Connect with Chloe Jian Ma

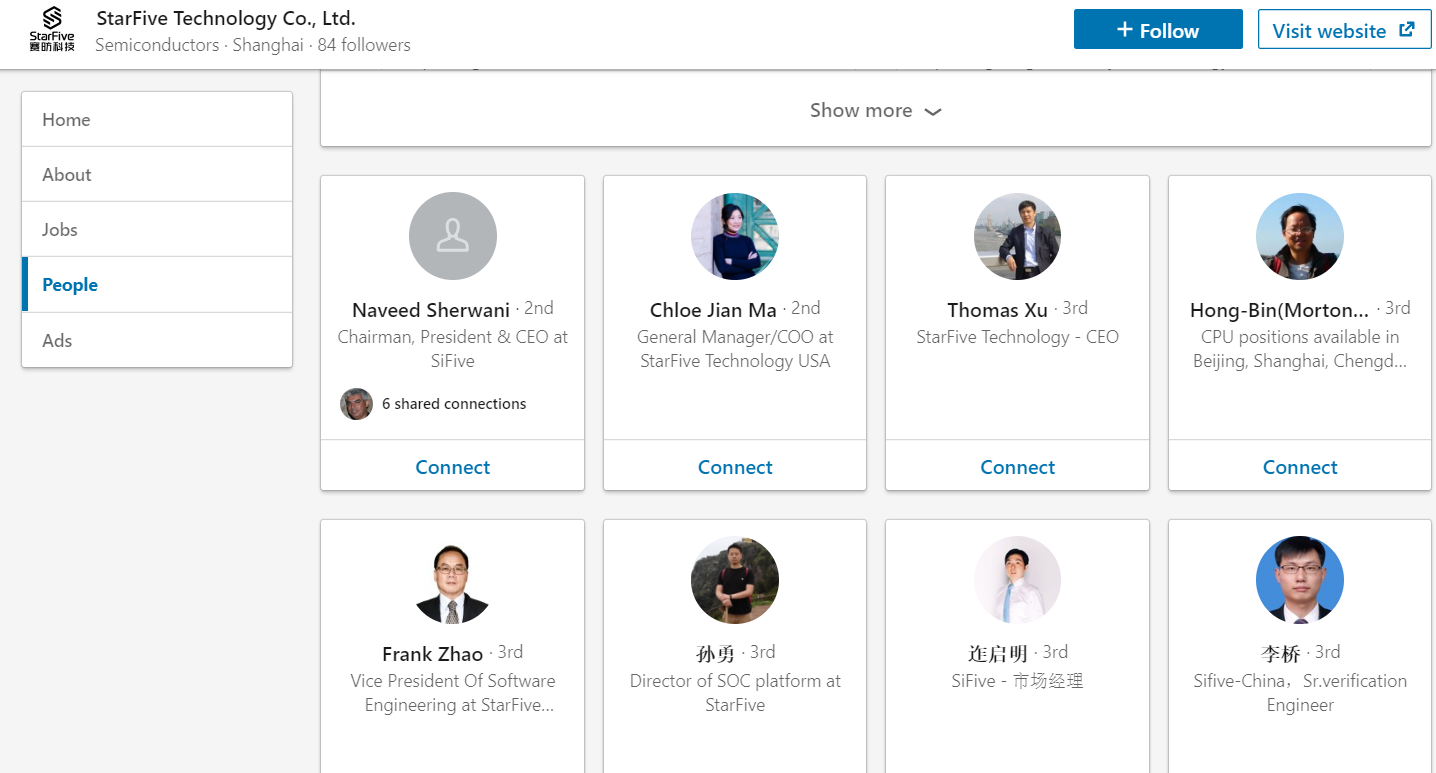point(735,467)
